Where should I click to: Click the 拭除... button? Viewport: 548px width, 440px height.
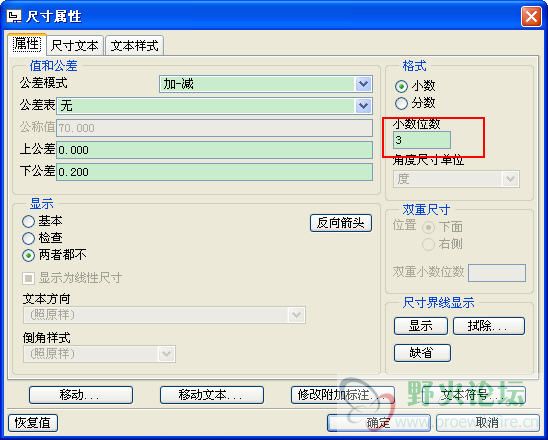click(x=489, y=326)
